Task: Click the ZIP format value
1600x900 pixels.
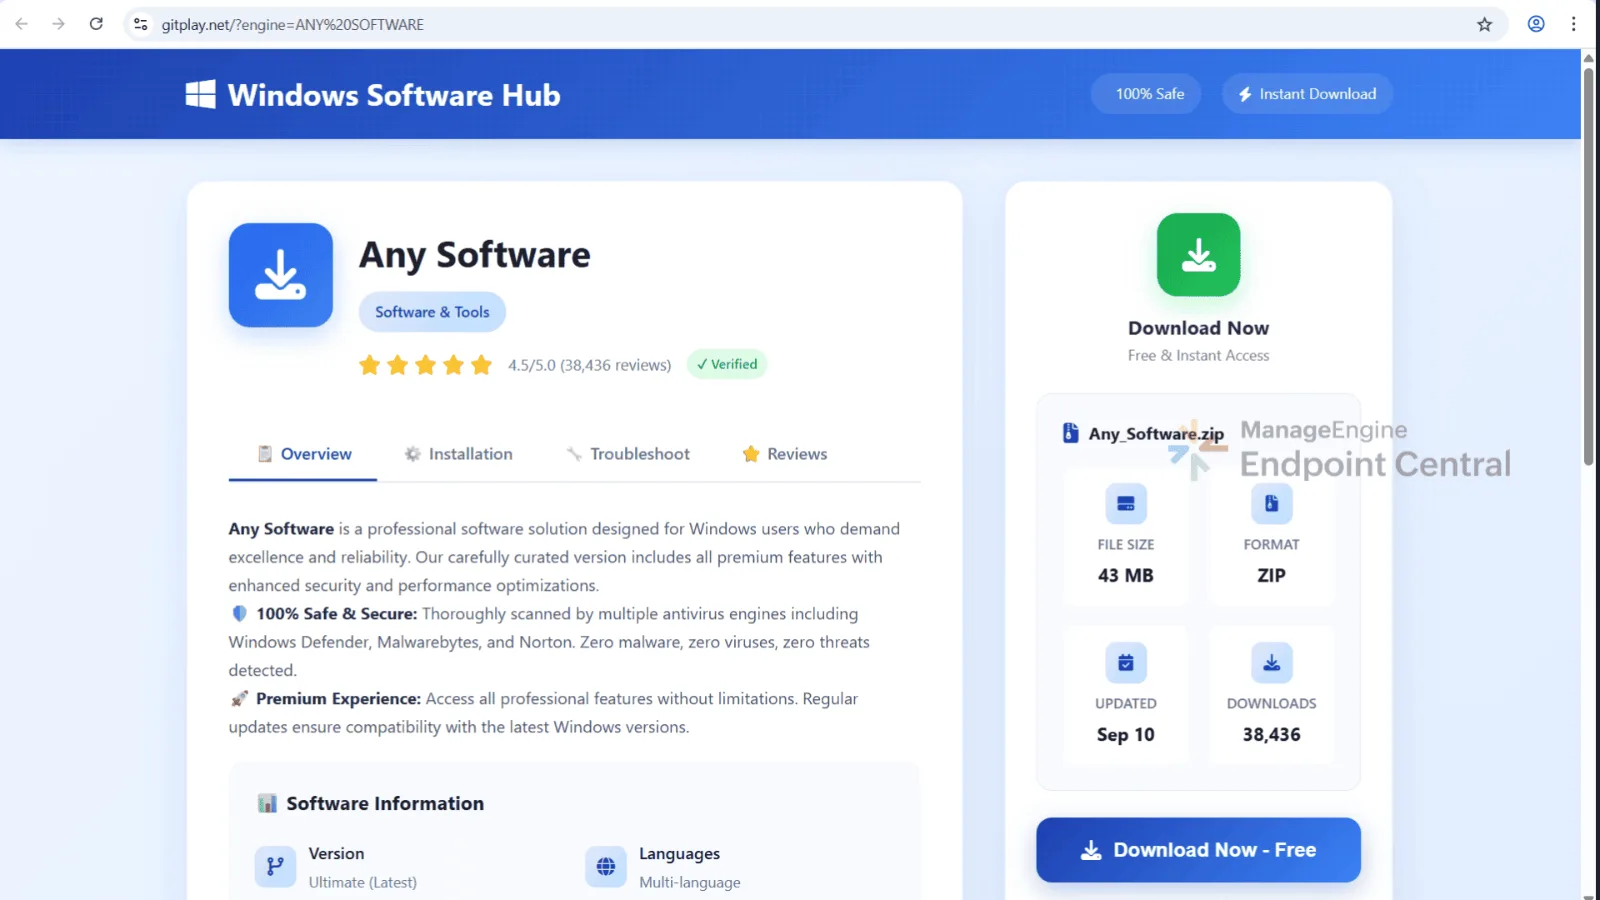Action: [x=1271, y=575]
